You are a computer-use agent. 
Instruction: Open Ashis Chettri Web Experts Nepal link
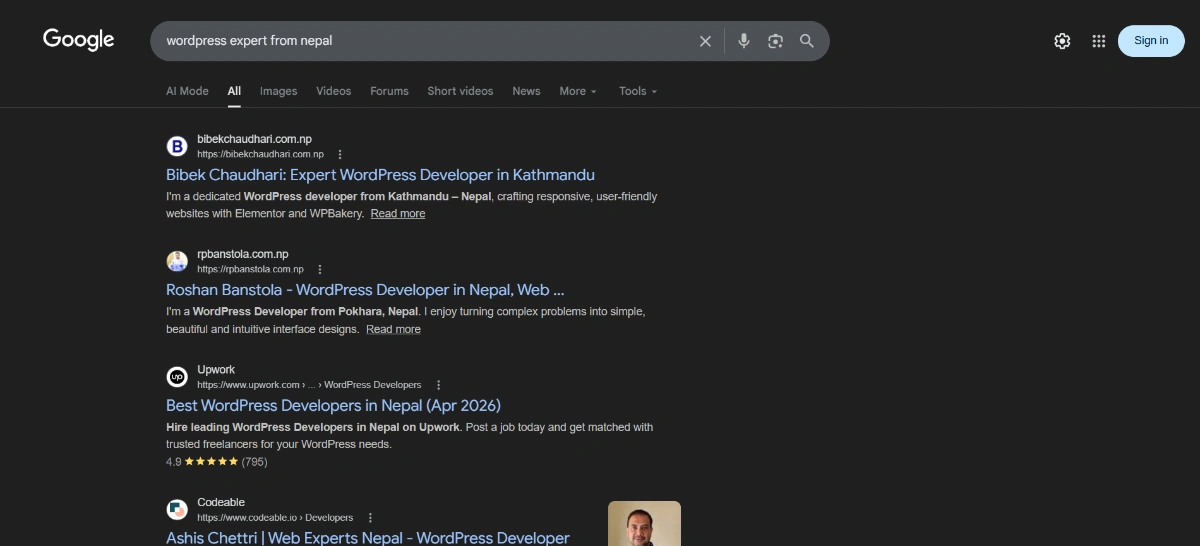[368, 538]
